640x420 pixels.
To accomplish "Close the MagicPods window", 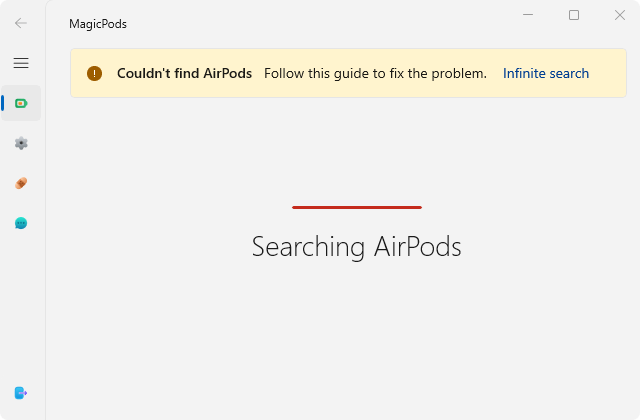I will 619,15.
